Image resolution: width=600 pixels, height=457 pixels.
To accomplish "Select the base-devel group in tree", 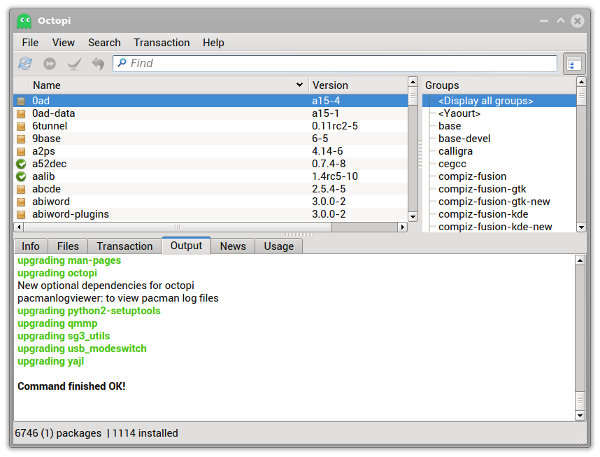I will point(465,139).
